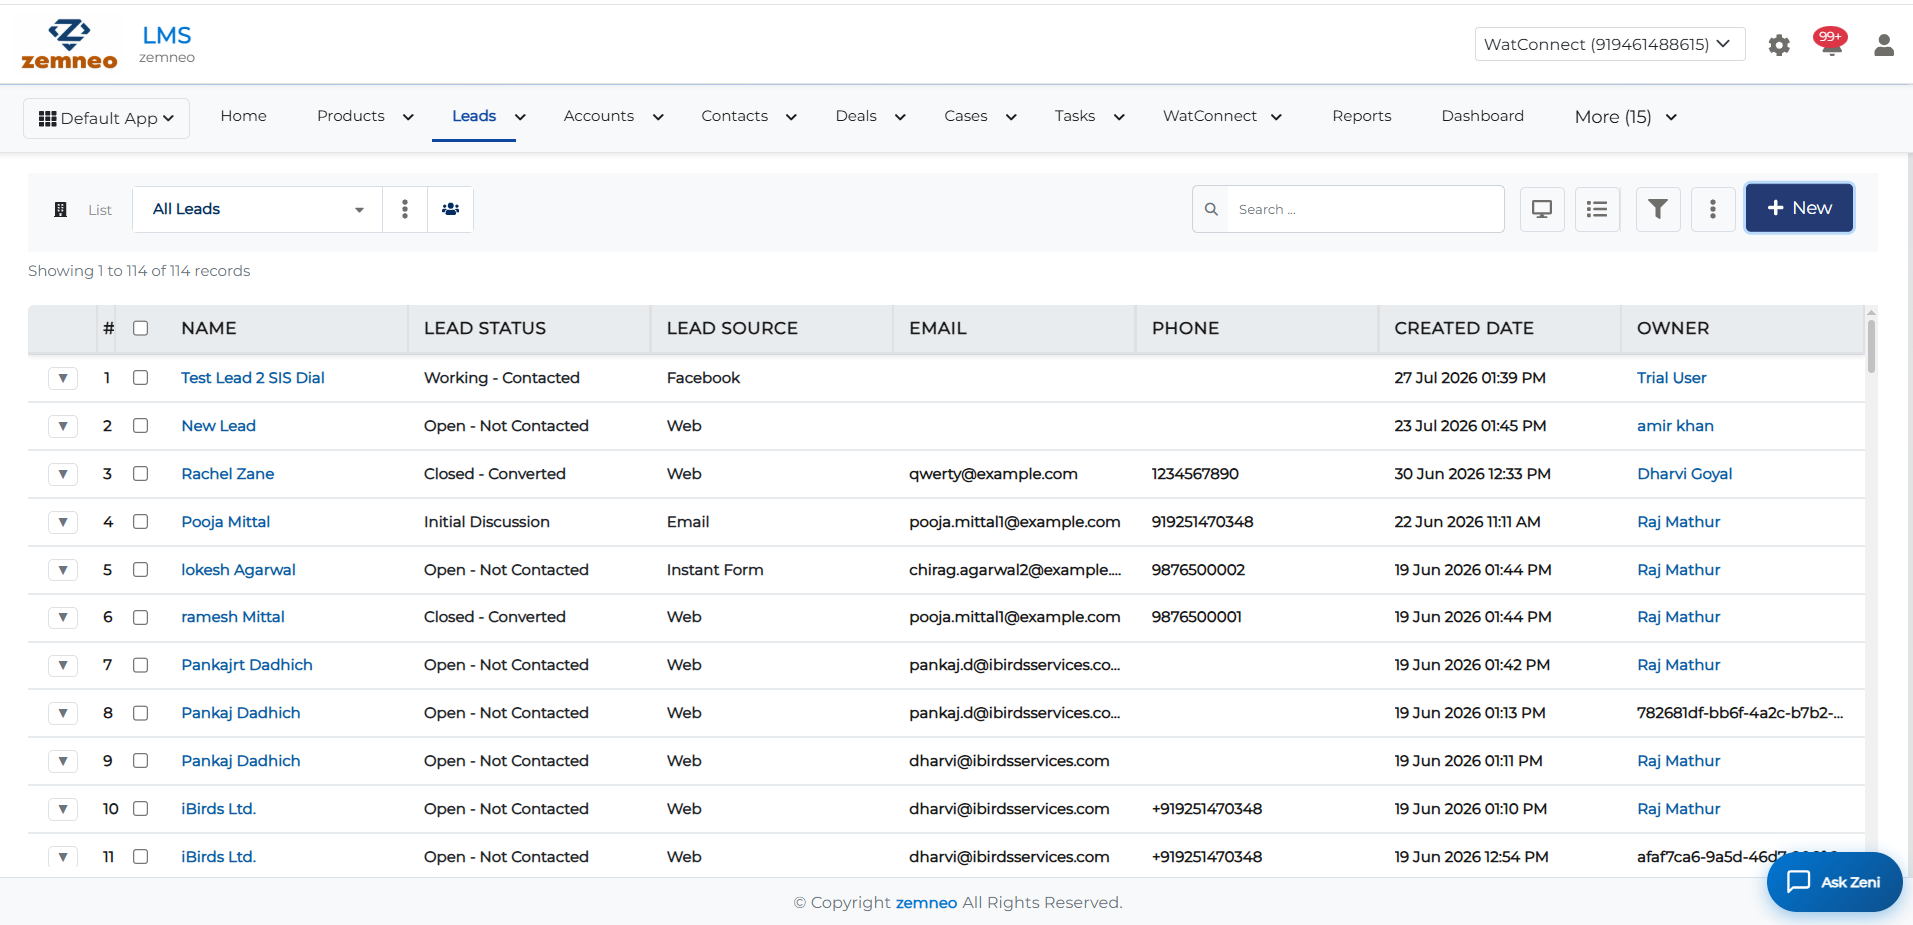Open the user profile icon

point(1884,45)
